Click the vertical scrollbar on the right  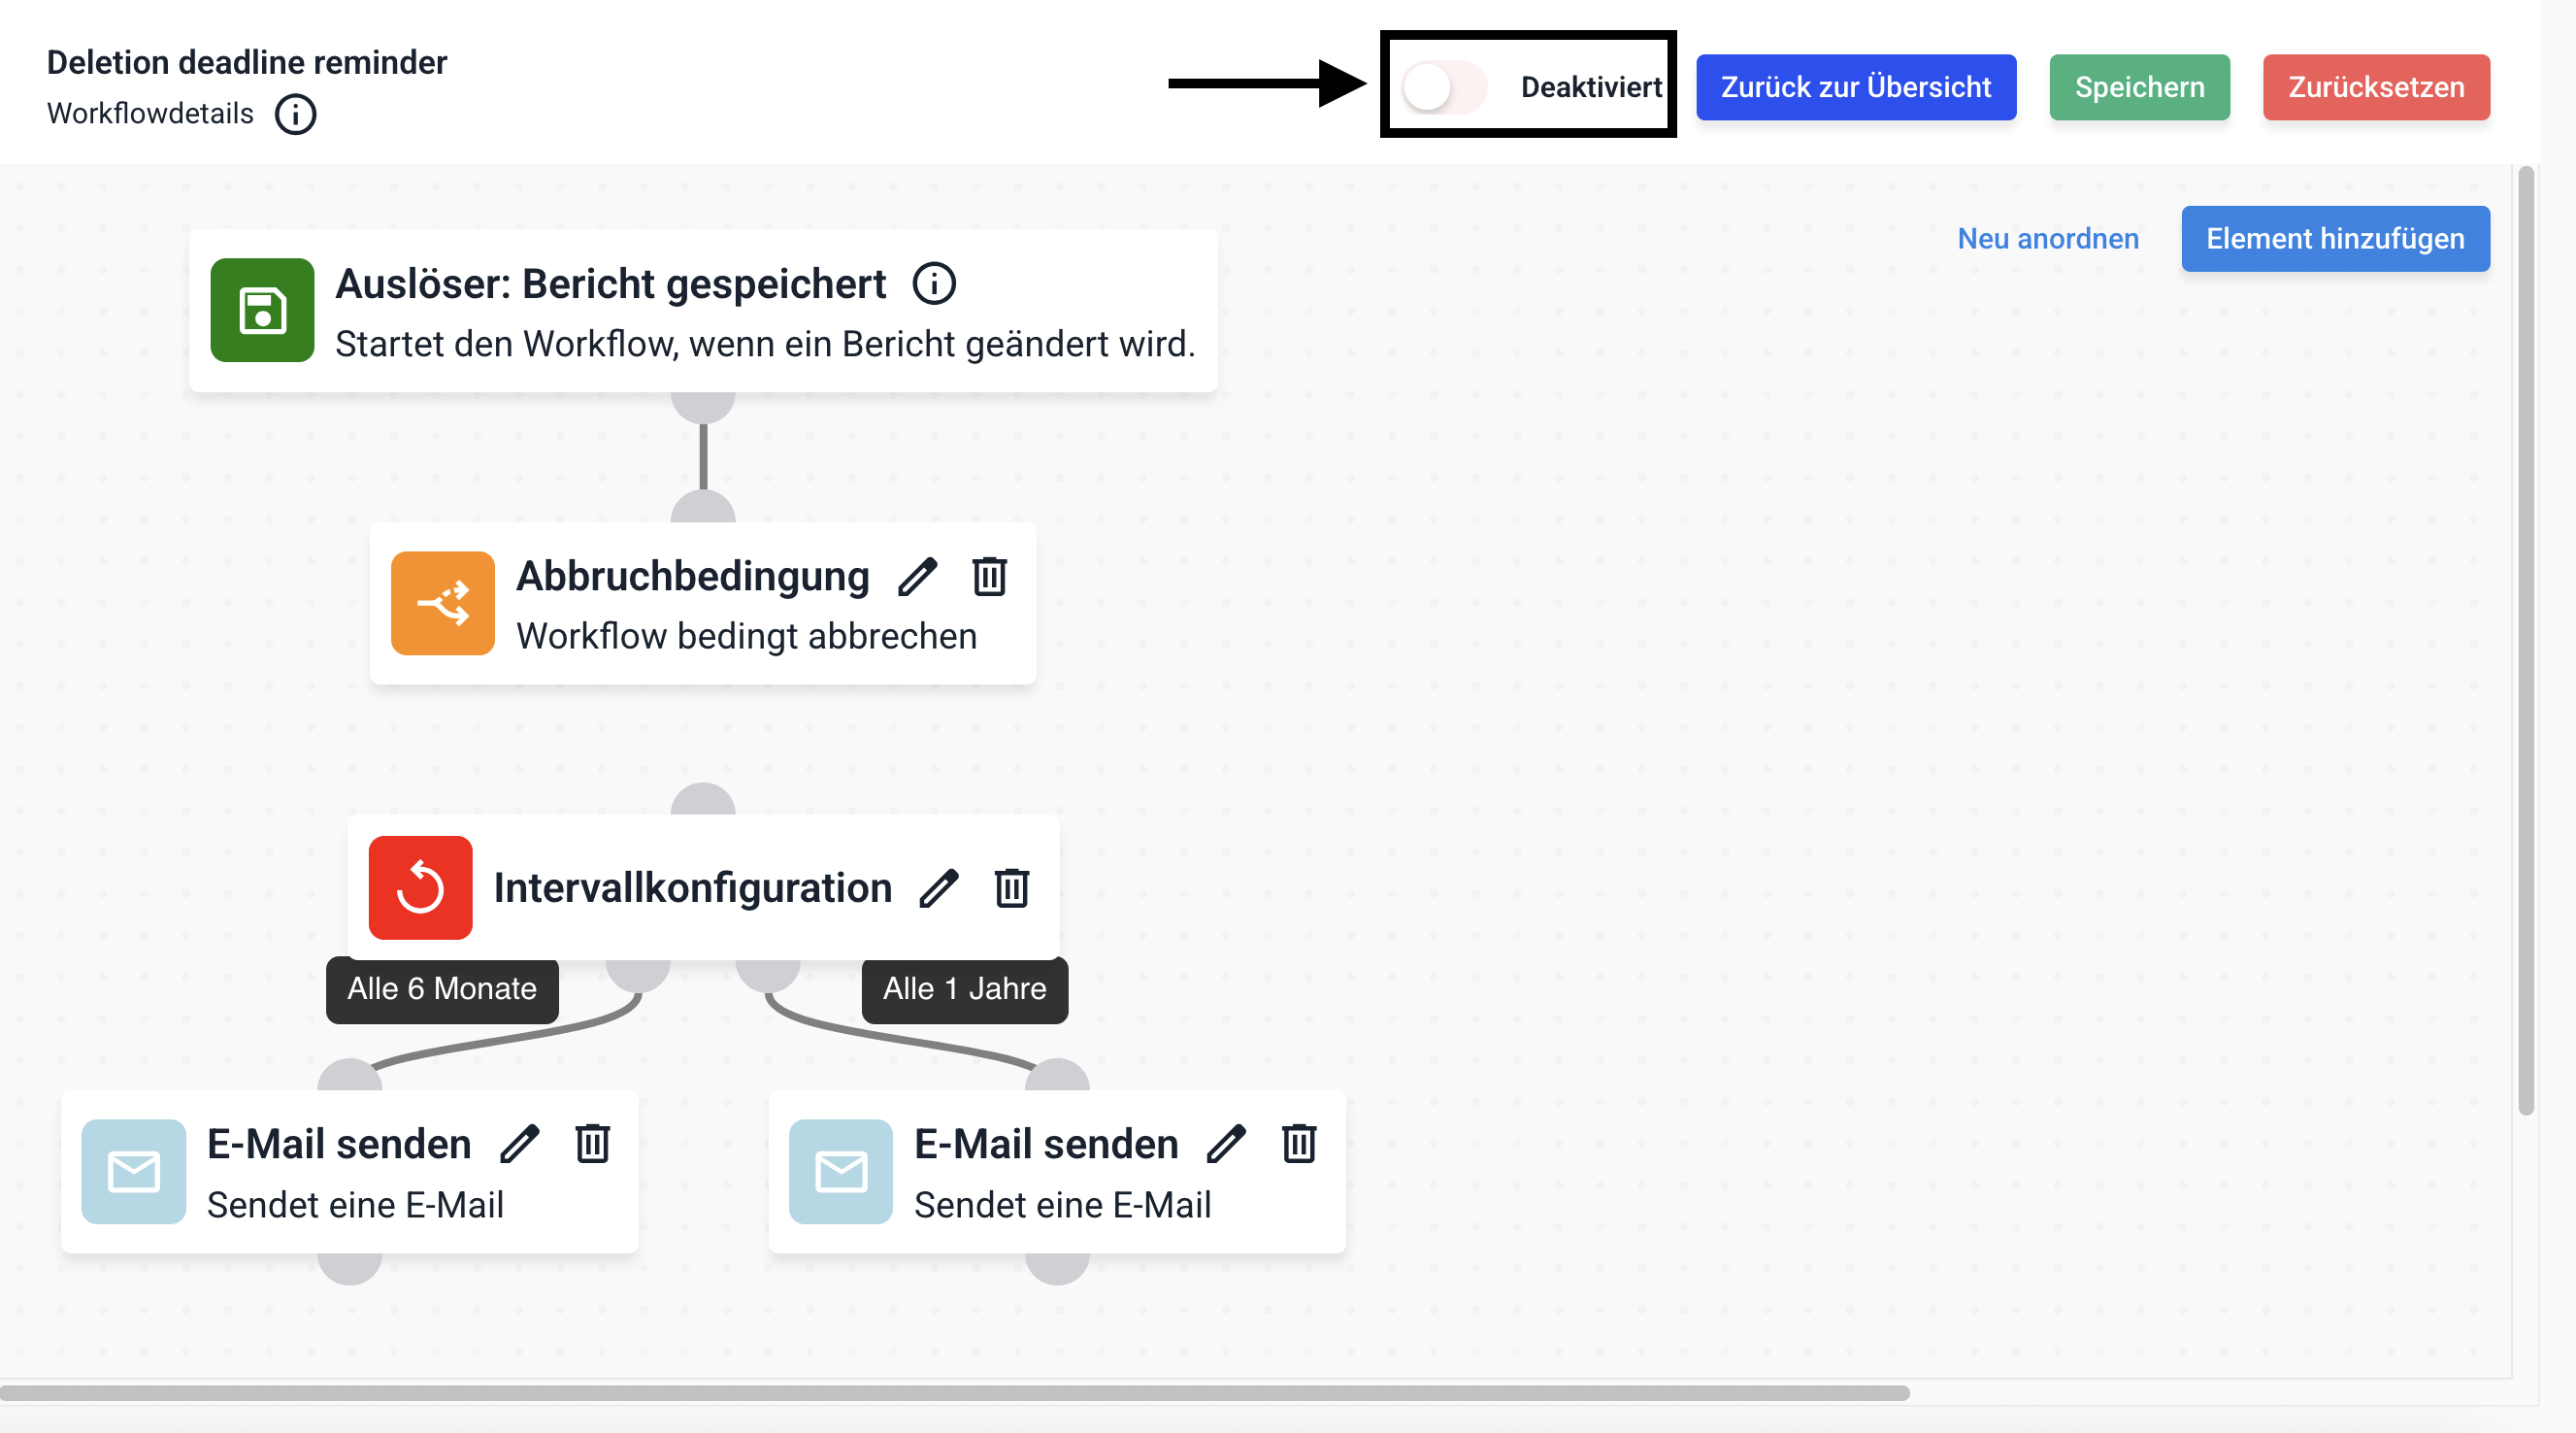coord(2525,640)
